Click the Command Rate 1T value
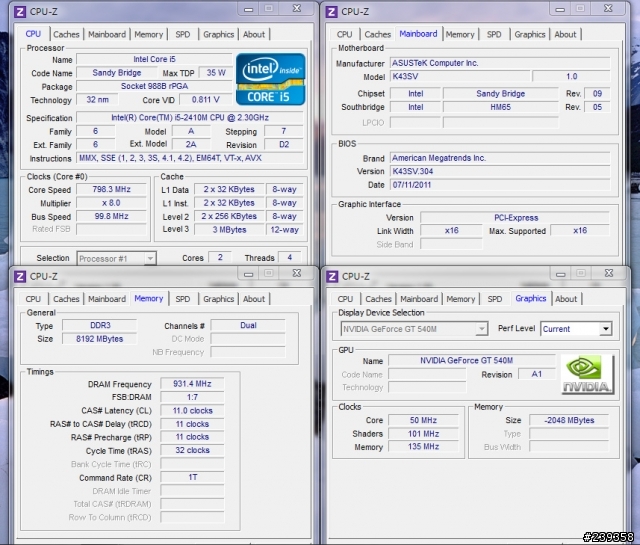640x545 pixels. click(192, 477)
